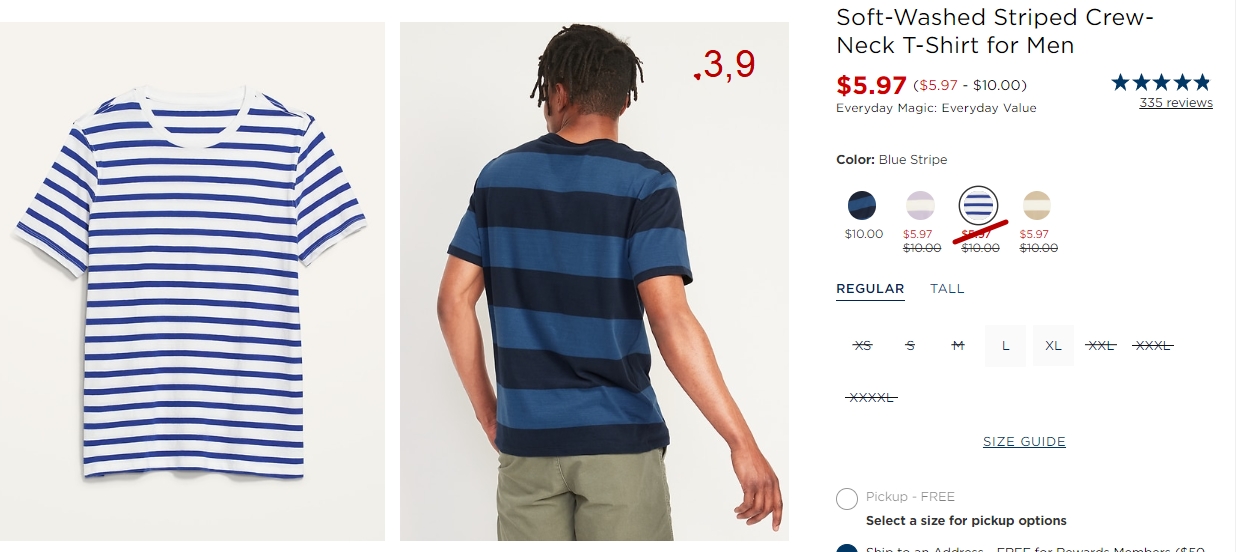This screenshot has height=552, width=1236.
Task: Select the Pickup - FREE radio button
Action: (x=847, y=499)
